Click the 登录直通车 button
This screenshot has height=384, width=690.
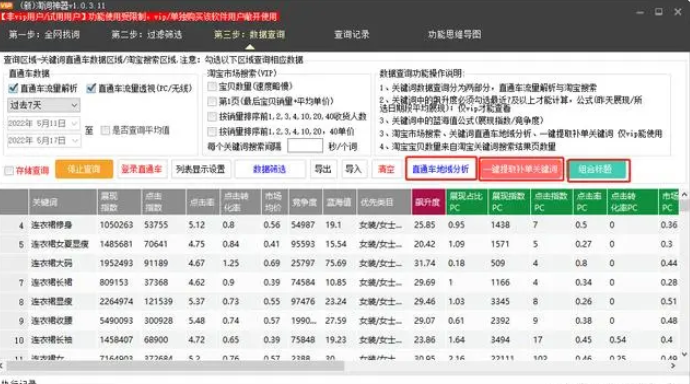(142, 169)
